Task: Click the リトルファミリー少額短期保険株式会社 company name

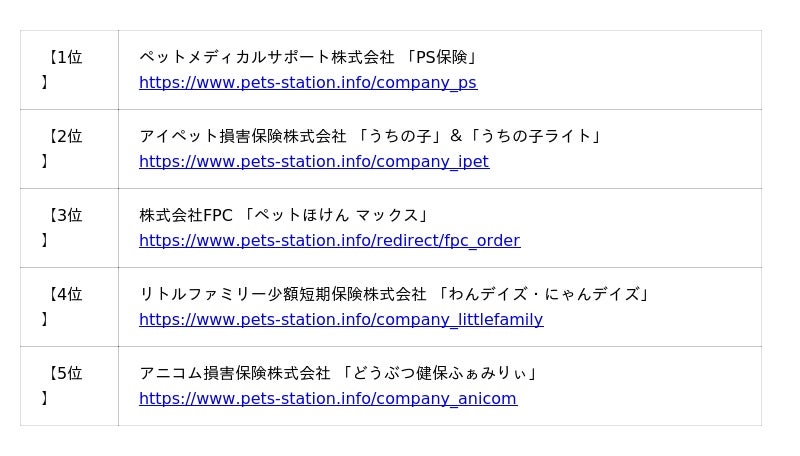Action: click(282, 294)
